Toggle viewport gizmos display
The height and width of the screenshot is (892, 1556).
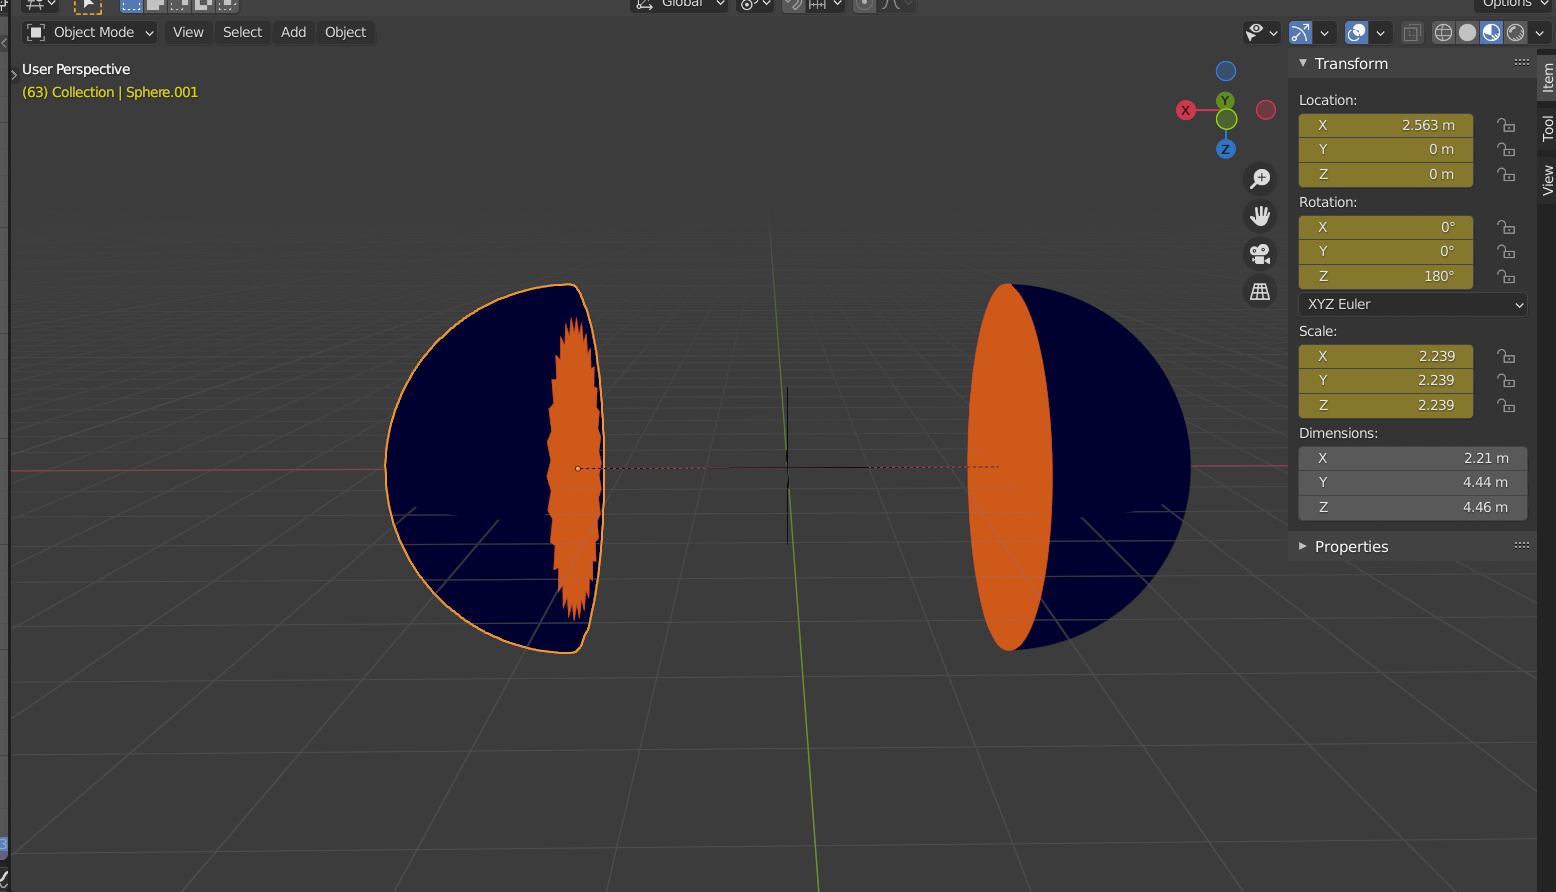click(1300, 32)
